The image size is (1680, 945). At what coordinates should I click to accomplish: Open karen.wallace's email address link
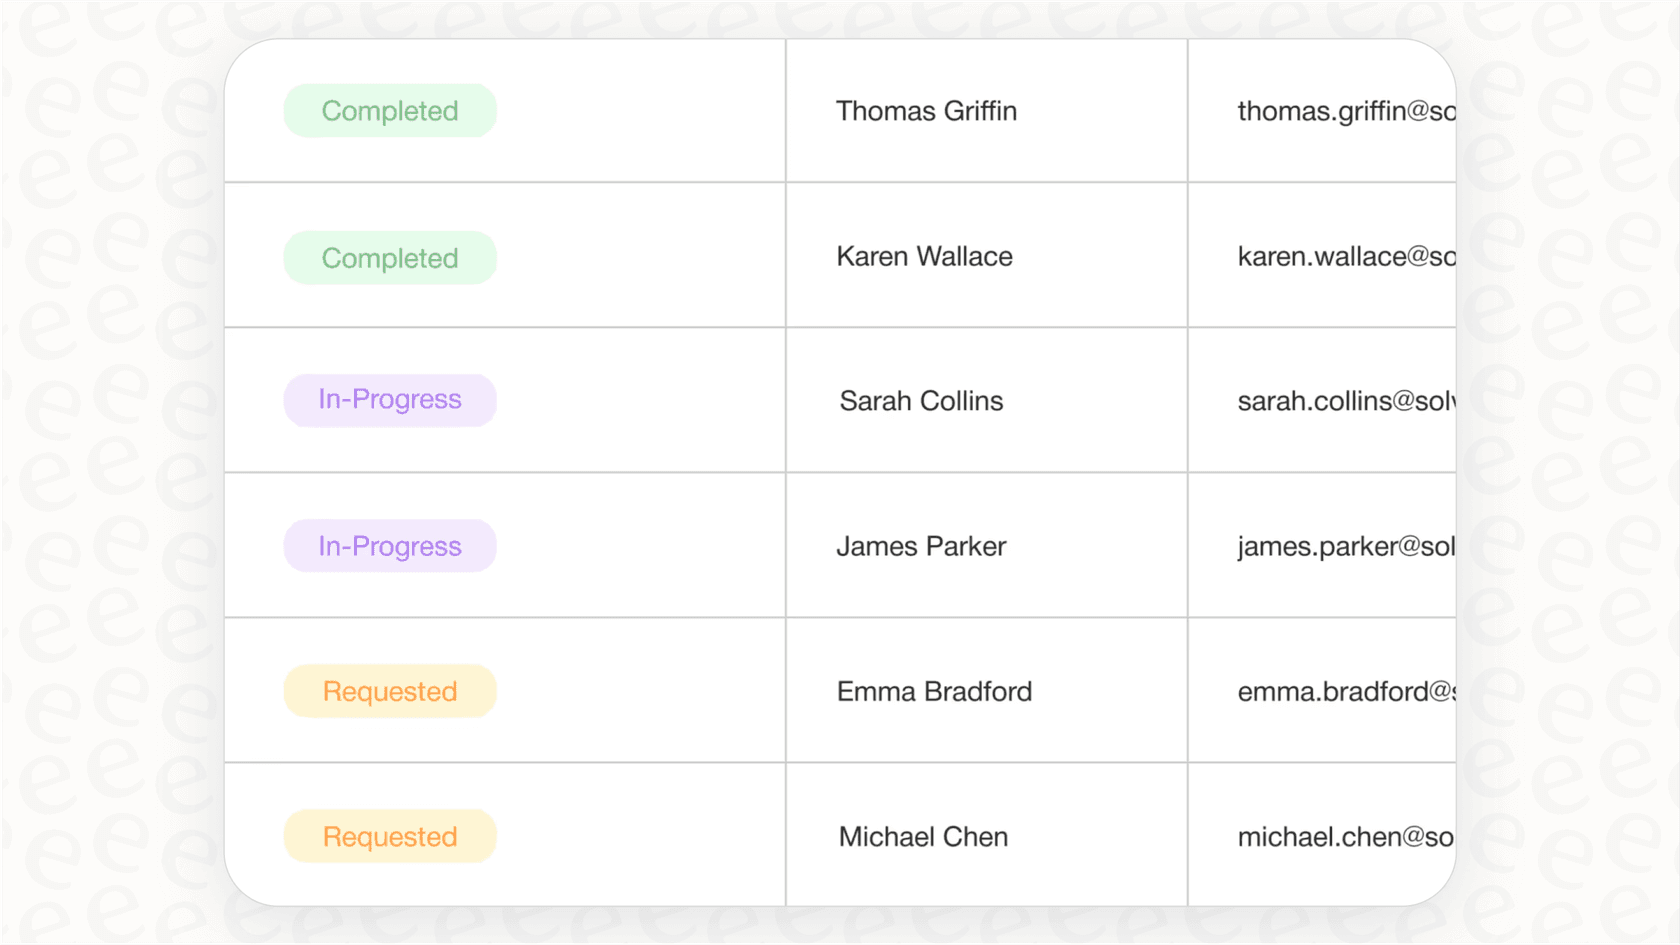tap(1345, 257)
